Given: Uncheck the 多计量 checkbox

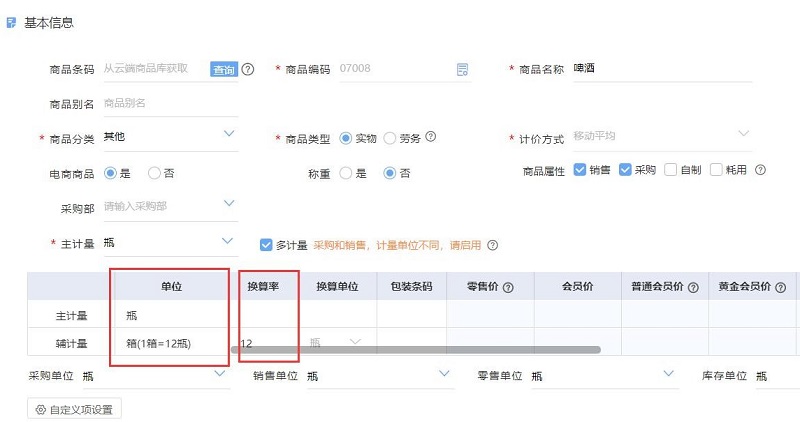Looking at the screenshot, I should click(x=266, y=244).
